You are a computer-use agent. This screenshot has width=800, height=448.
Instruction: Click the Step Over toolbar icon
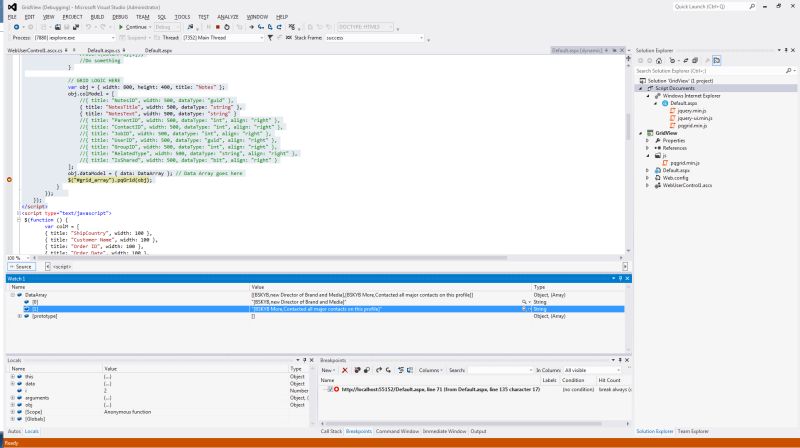pyautogui.click(x=270, y=27)
